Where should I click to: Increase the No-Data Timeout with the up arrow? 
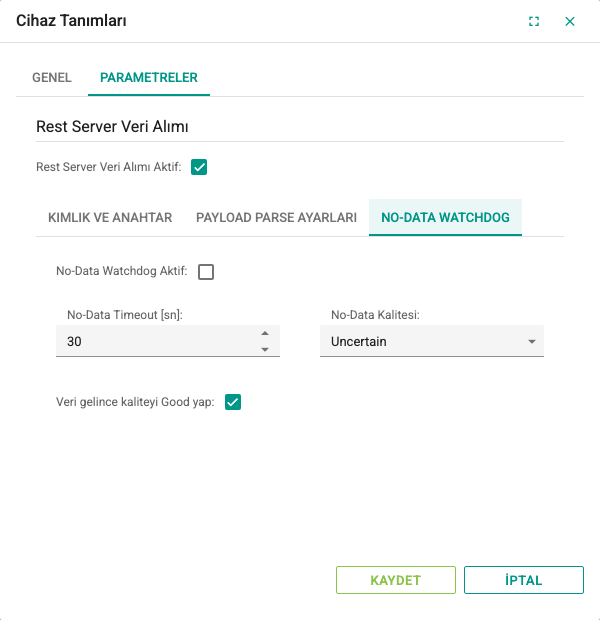(265, 333)
